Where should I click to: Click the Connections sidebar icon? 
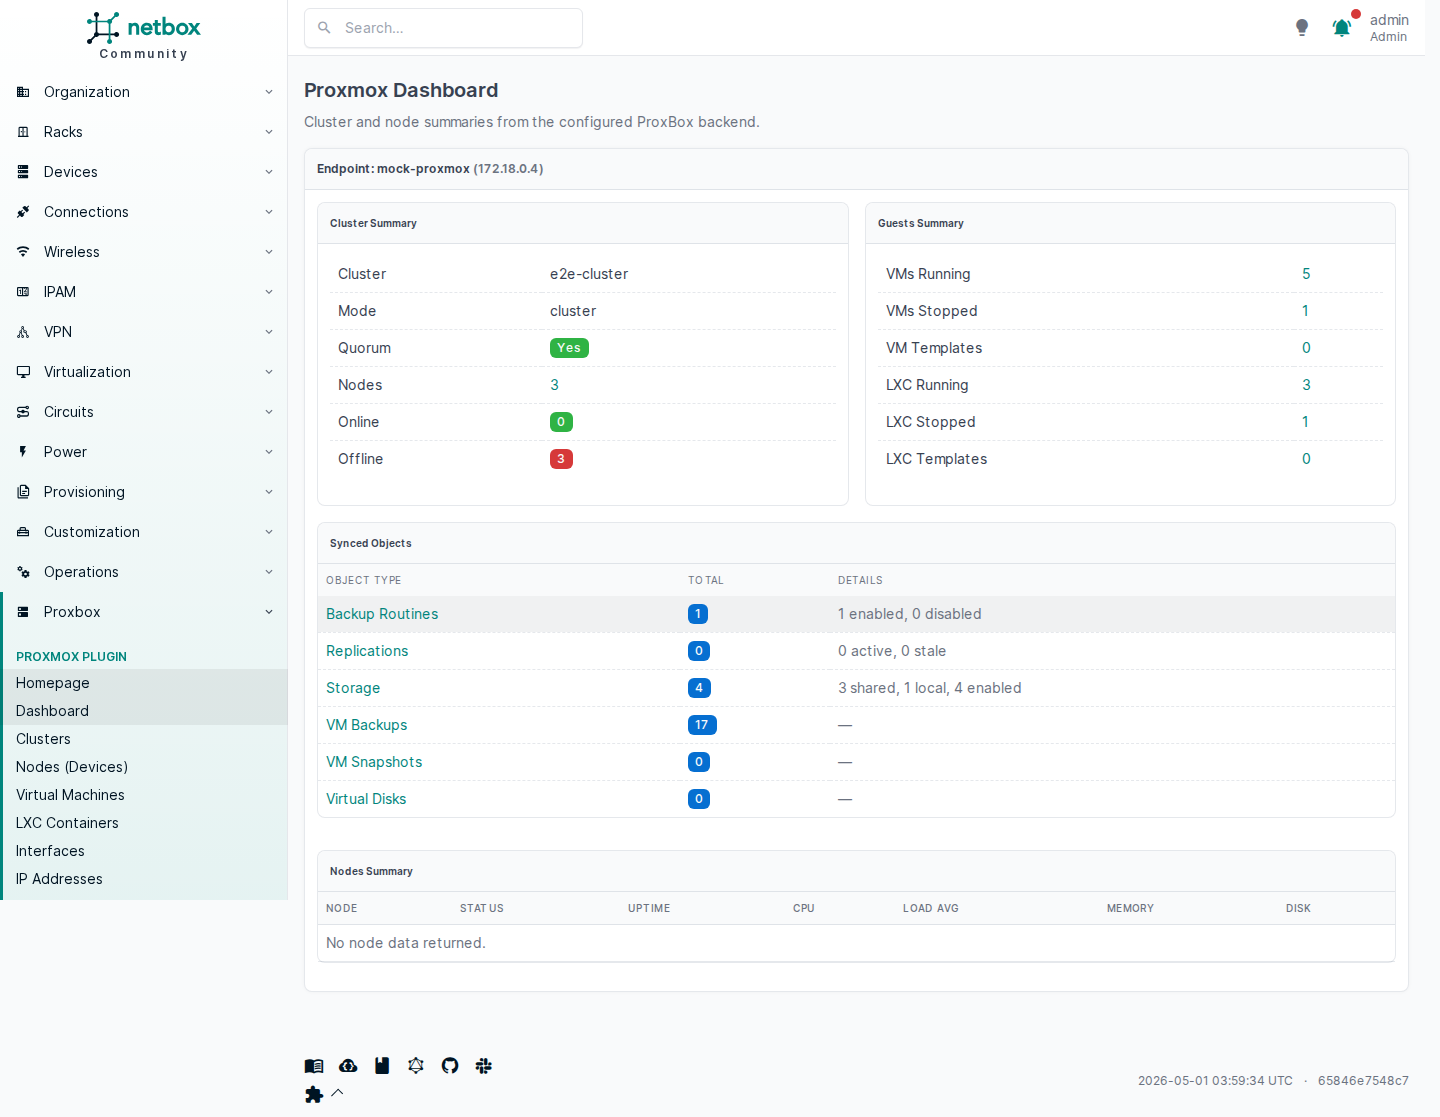tap(23, 212)
